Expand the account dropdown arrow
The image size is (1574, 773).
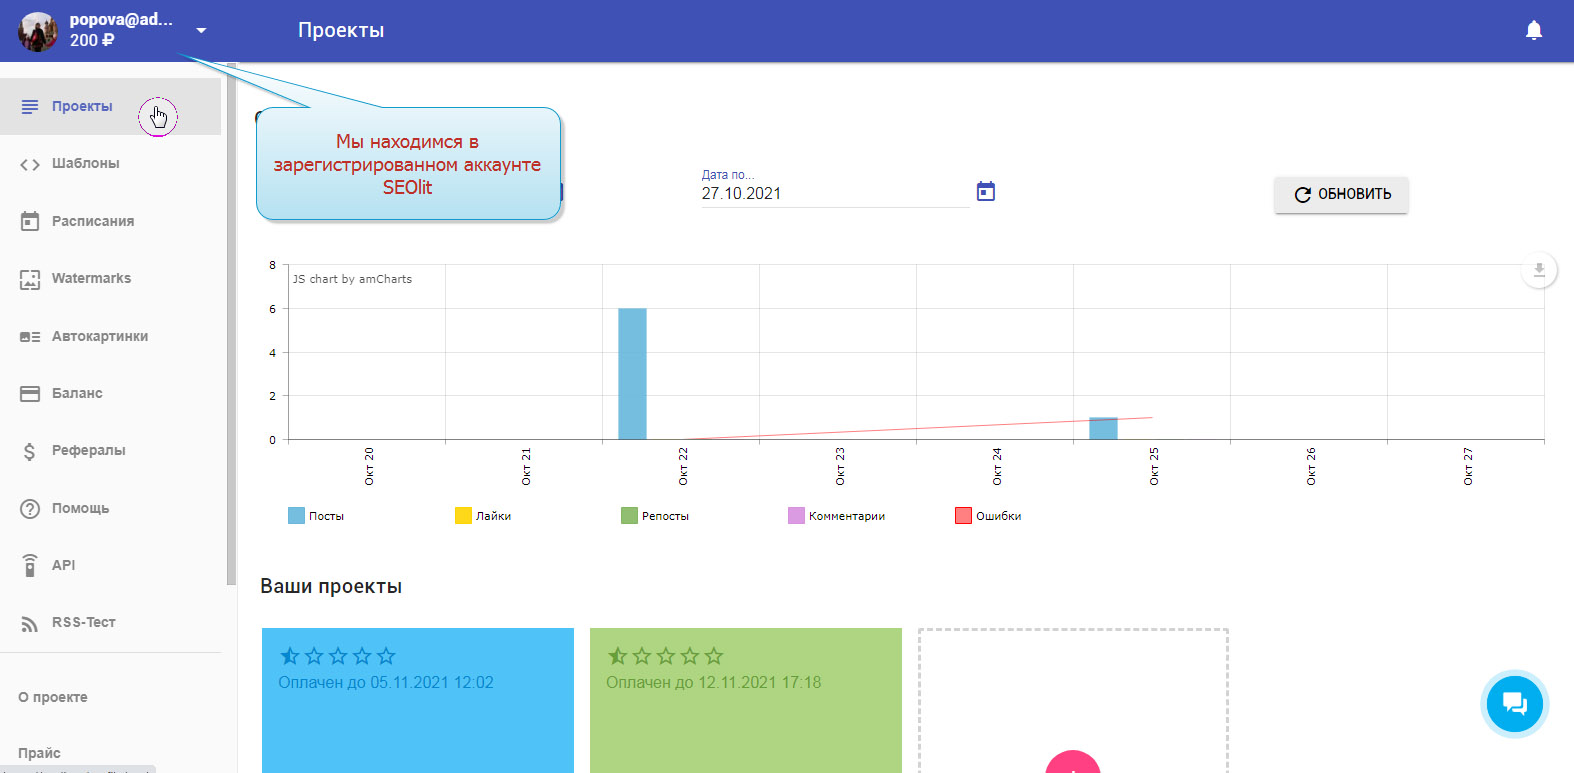click(201, 31)
